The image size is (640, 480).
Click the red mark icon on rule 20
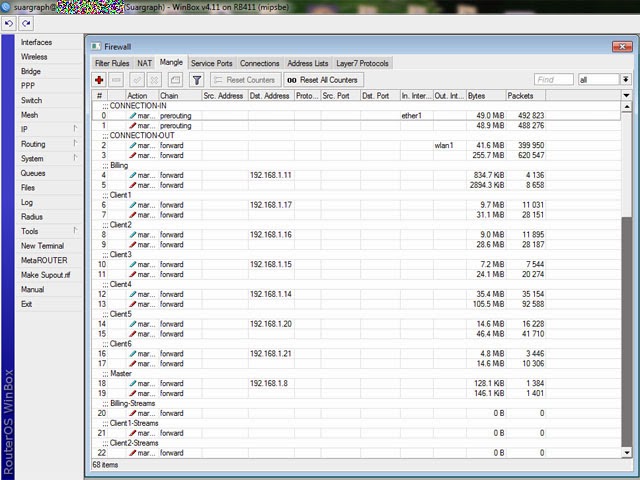coord(133,413)
